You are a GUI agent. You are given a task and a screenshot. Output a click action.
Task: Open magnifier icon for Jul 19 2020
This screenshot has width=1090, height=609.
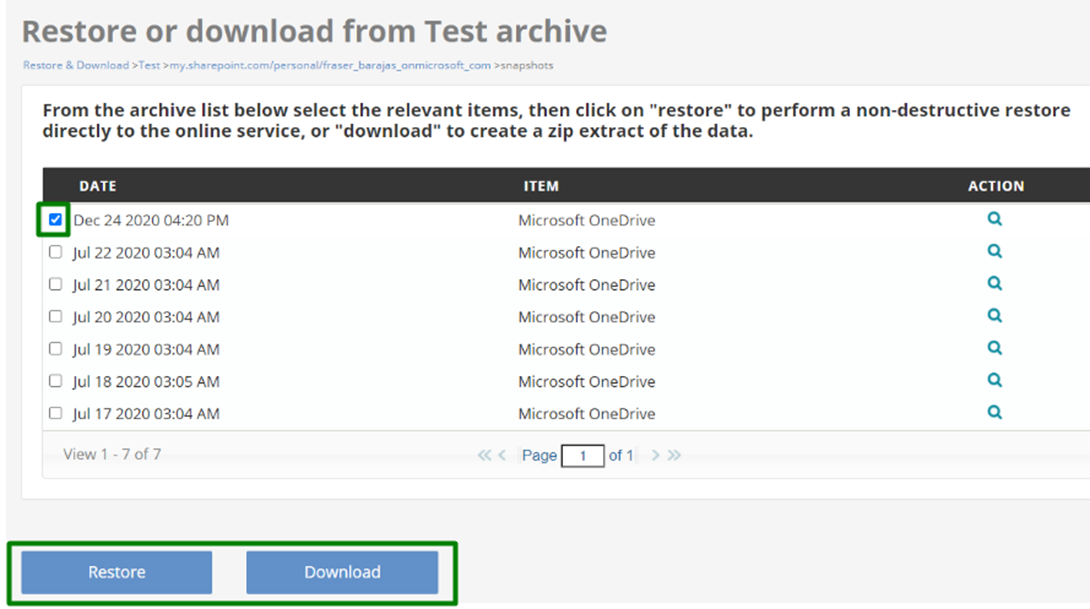pos(995,348)
